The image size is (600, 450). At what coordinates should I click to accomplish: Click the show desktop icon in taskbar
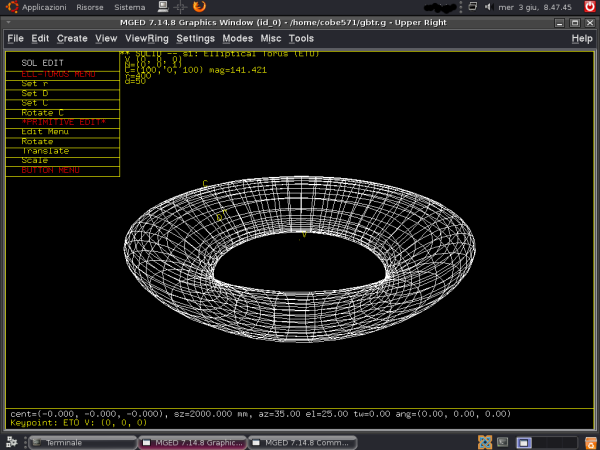tap(11, 442)
